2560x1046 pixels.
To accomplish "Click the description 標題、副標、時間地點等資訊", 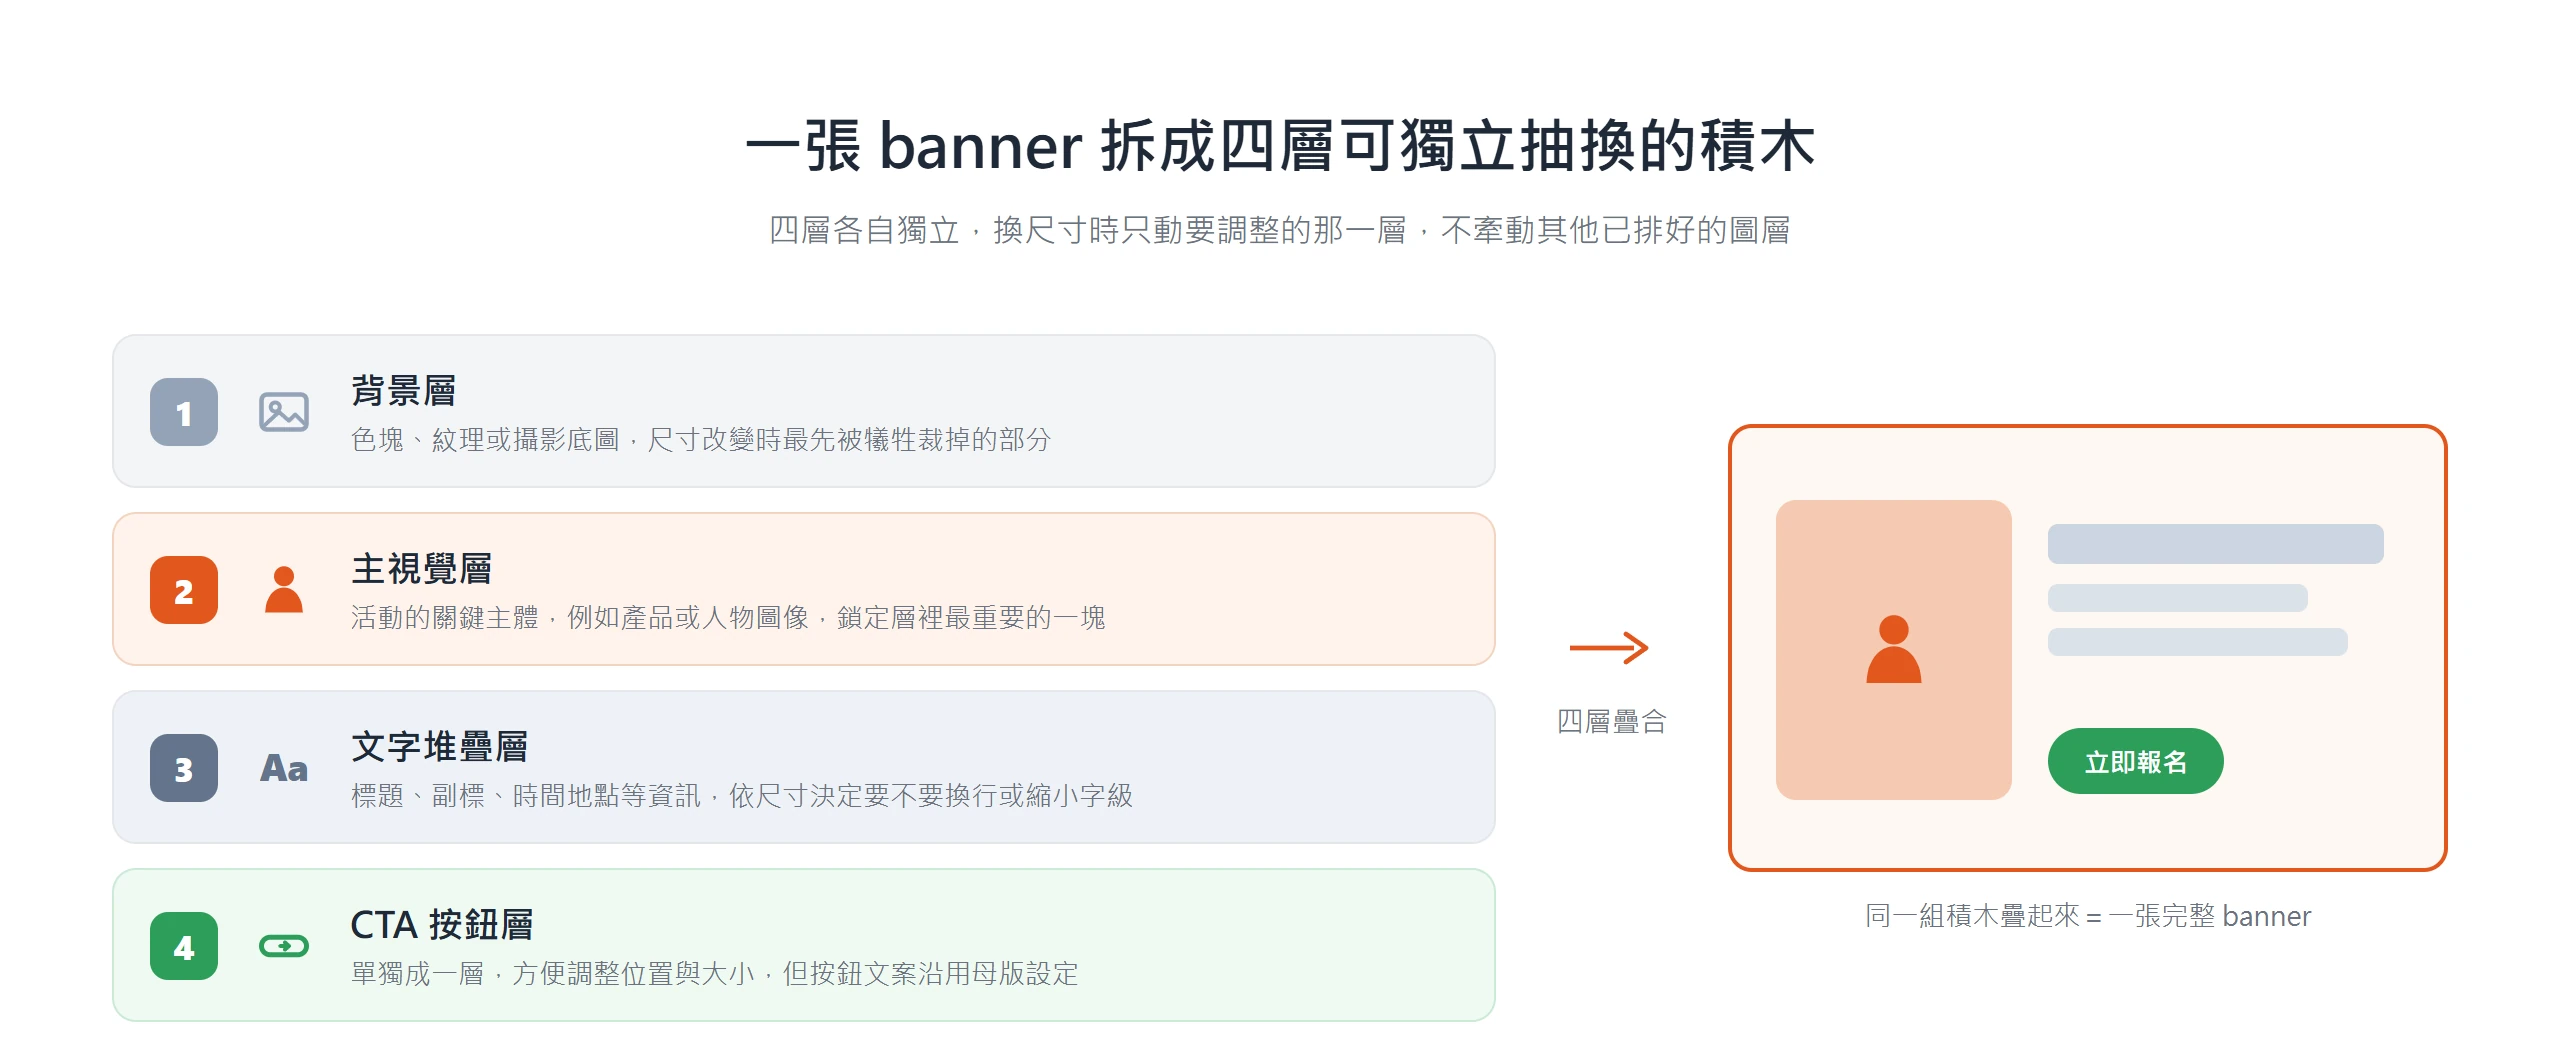I will click(x=742, y=795).
